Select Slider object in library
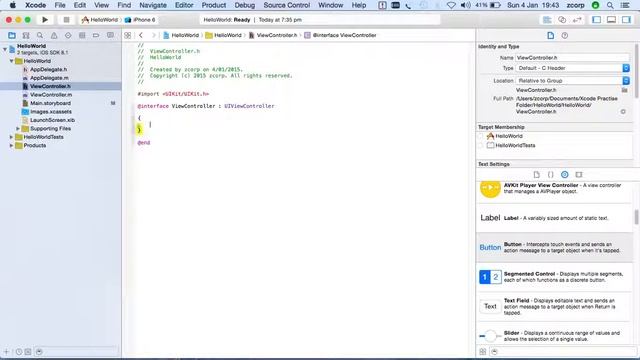Viewport: 640px width, 360px height. click(x=555, y=336)
